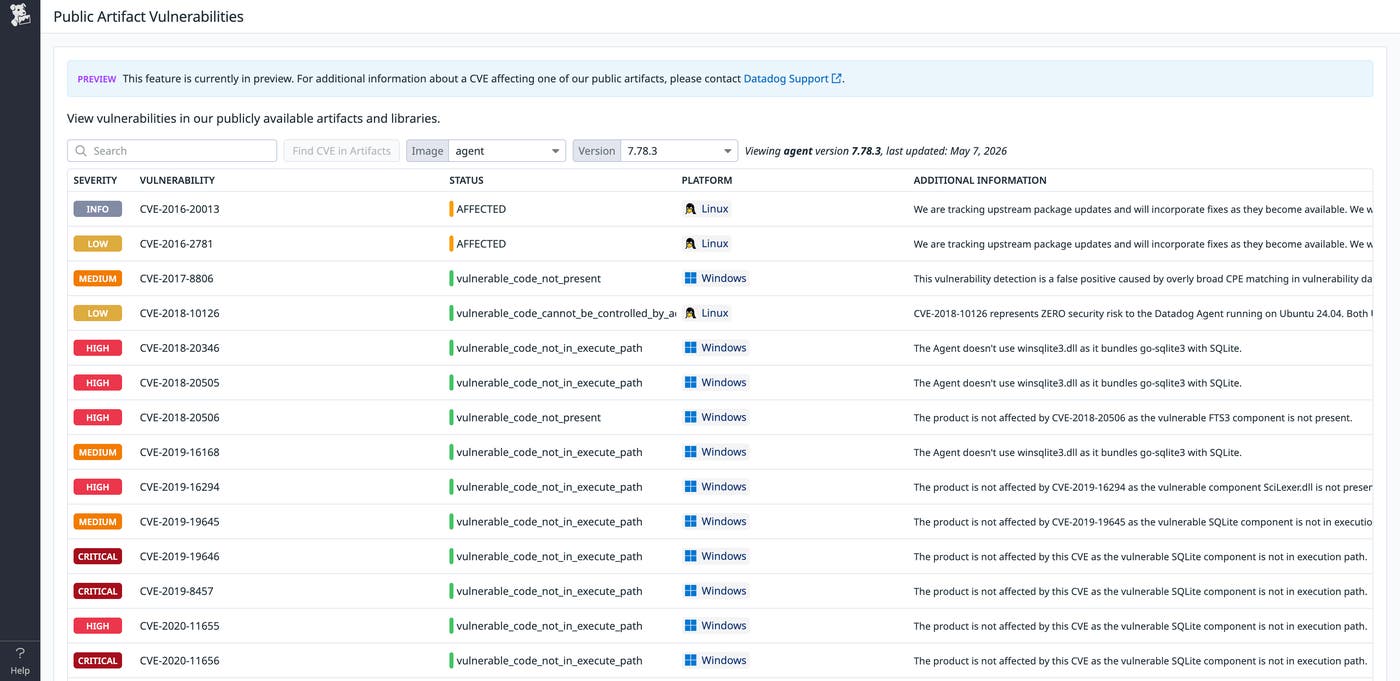The height and width of the screenshot is (681, 1400).
Task: Focus the Search input field
Action: [172, 151]
